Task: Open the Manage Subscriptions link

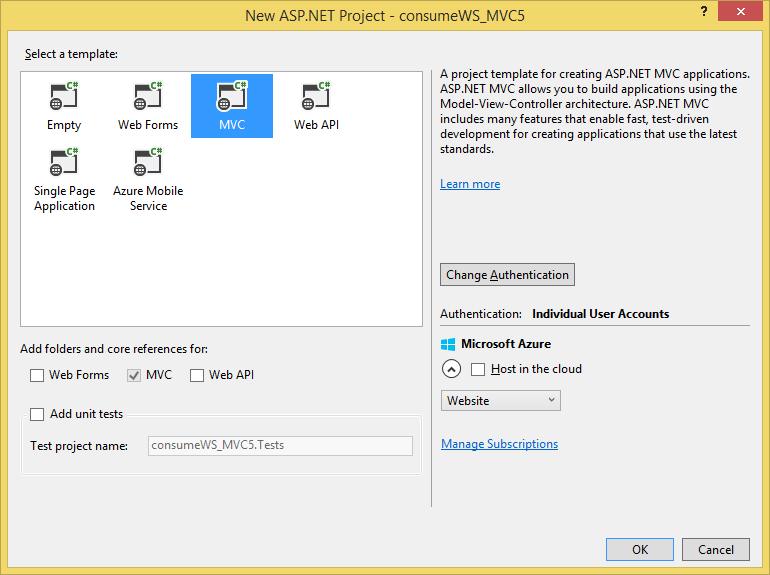Action: pyautogui.click(x=499, y=444)
